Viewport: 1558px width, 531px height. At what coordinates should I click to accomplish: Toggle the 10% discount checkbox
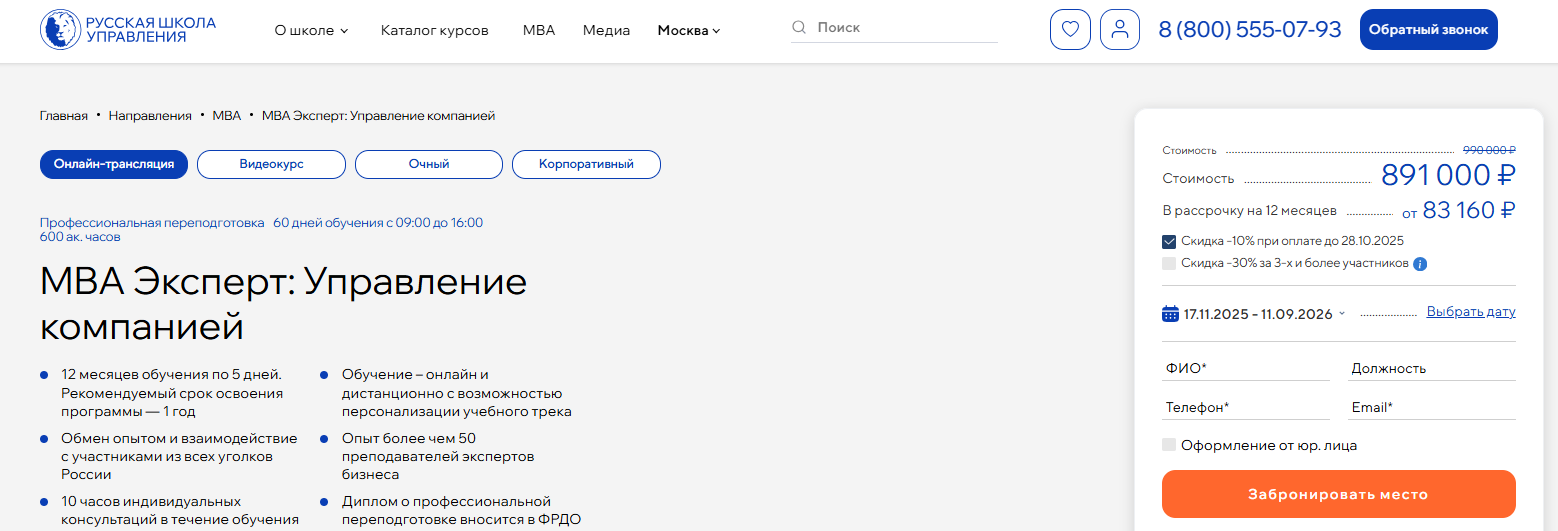coord(1169,241)
